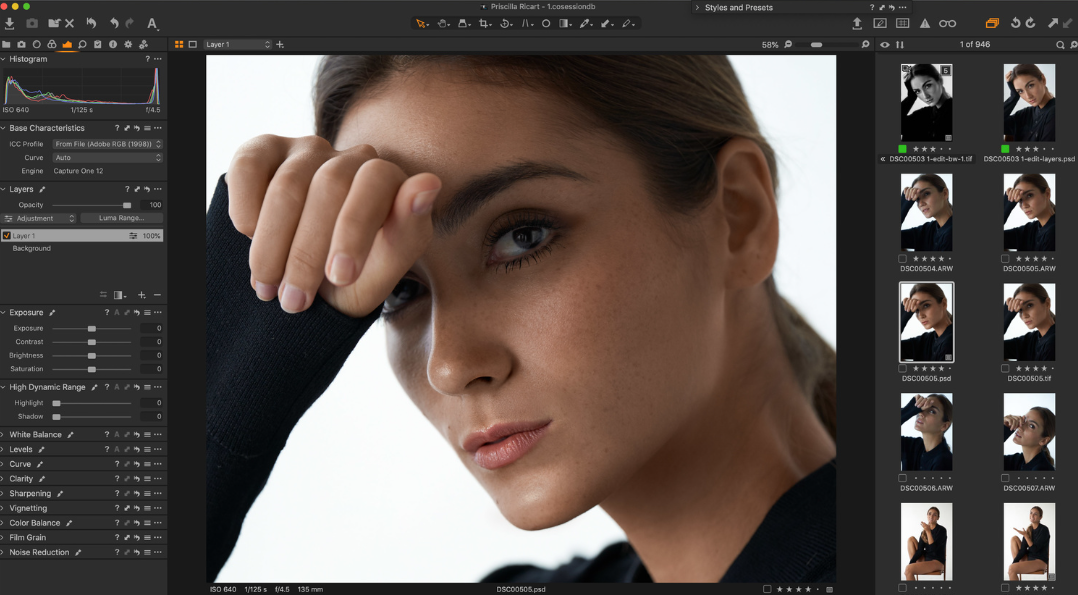Select the Crop tool in the cursor toolbar
The height and width of the screenshot is (595, 1078).
click(484, 22)
